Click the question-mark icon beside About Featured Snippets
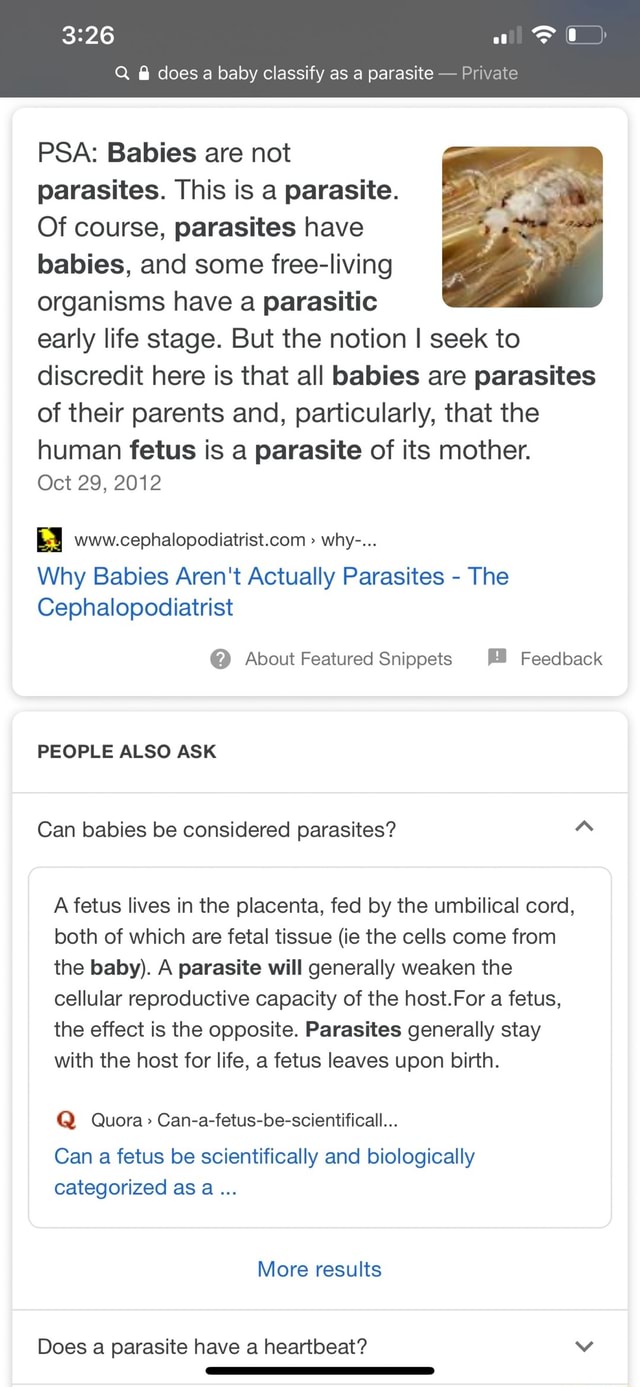The width and height of the screenshot is (640, 1387). (221, 658)
